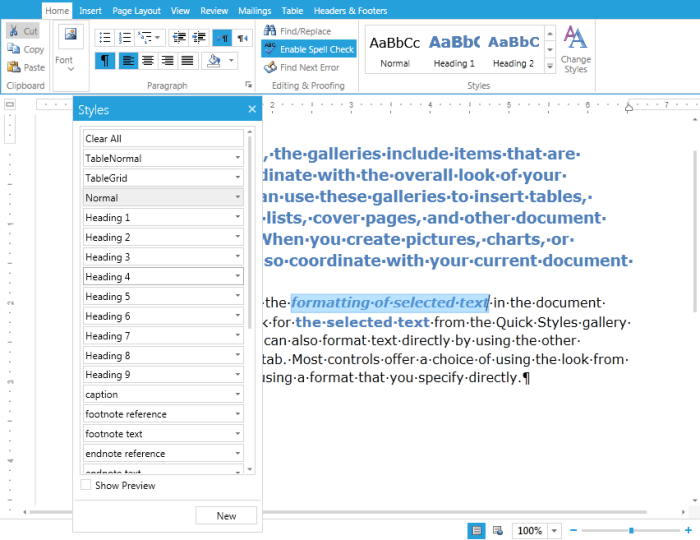This screenshot has width=700, height=540.
Task: Choose the Heading 1 style in list
Action: pos(163,217)
